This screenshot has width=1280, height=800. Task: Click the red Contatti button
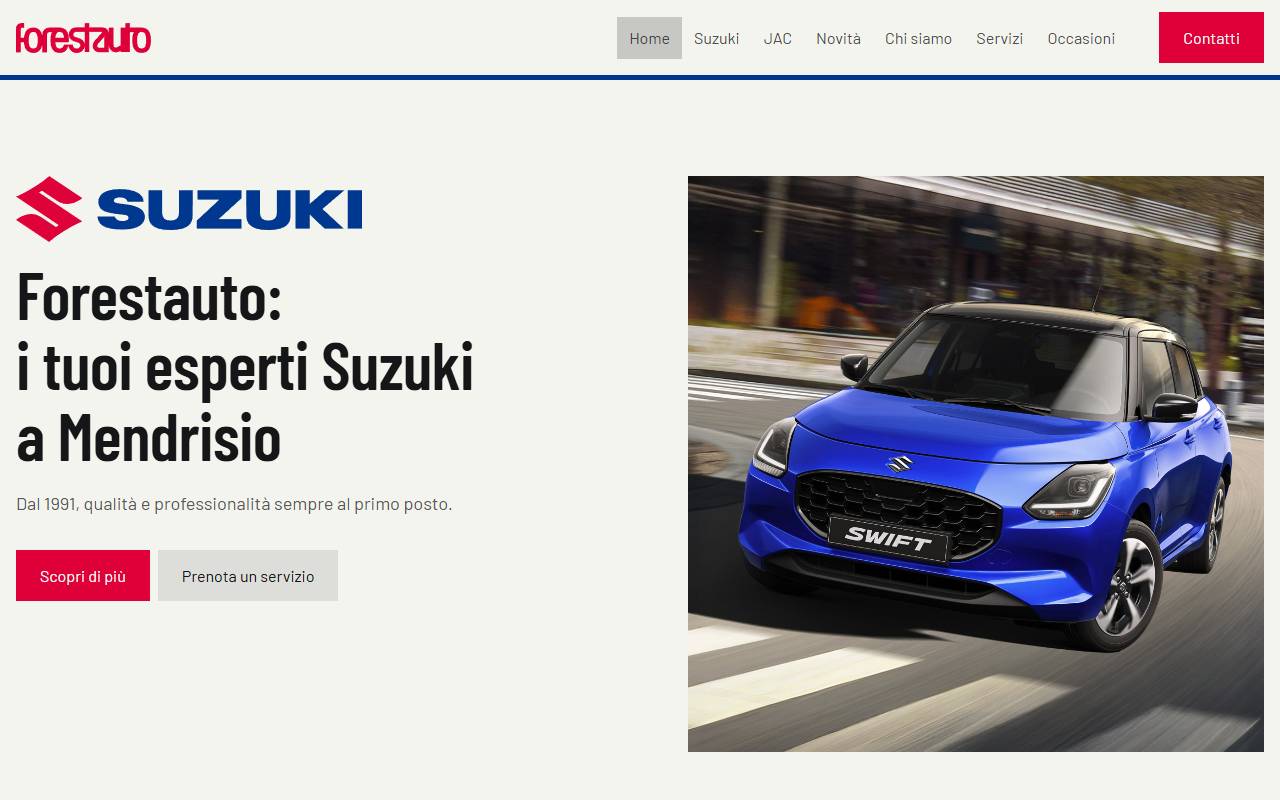[x=1211, y=38]
